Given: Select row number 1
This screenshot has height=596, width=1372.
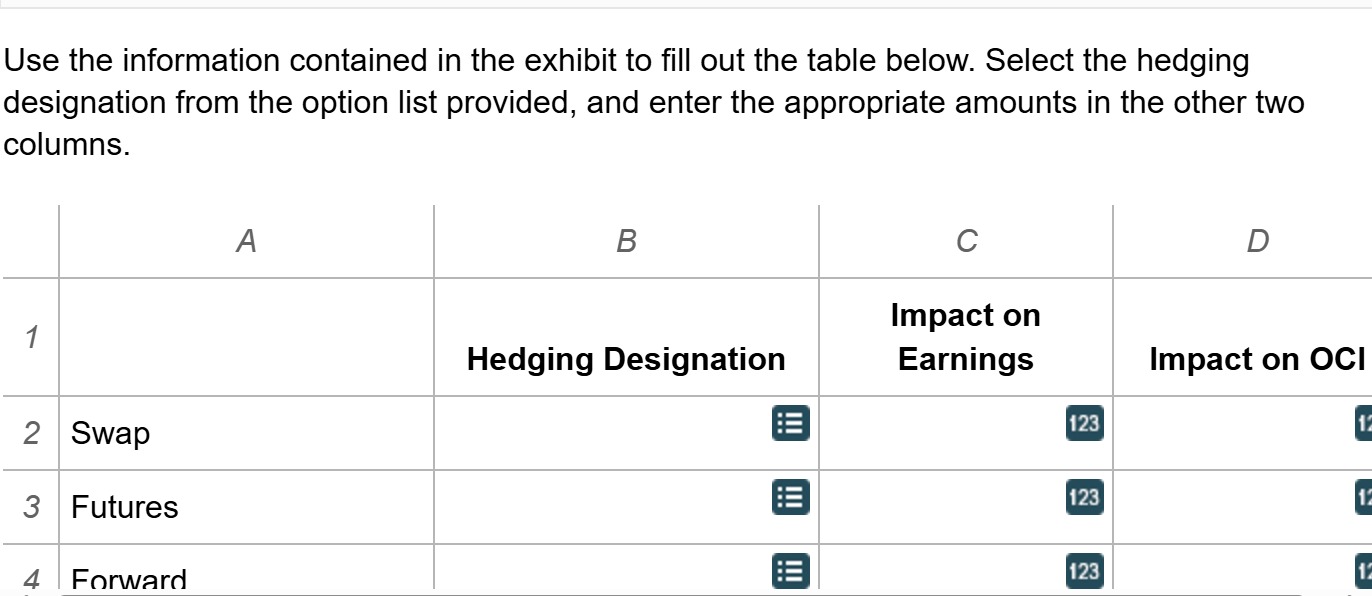Looking at the screenshot, I should pyautogui.click(x=30, y=337).
